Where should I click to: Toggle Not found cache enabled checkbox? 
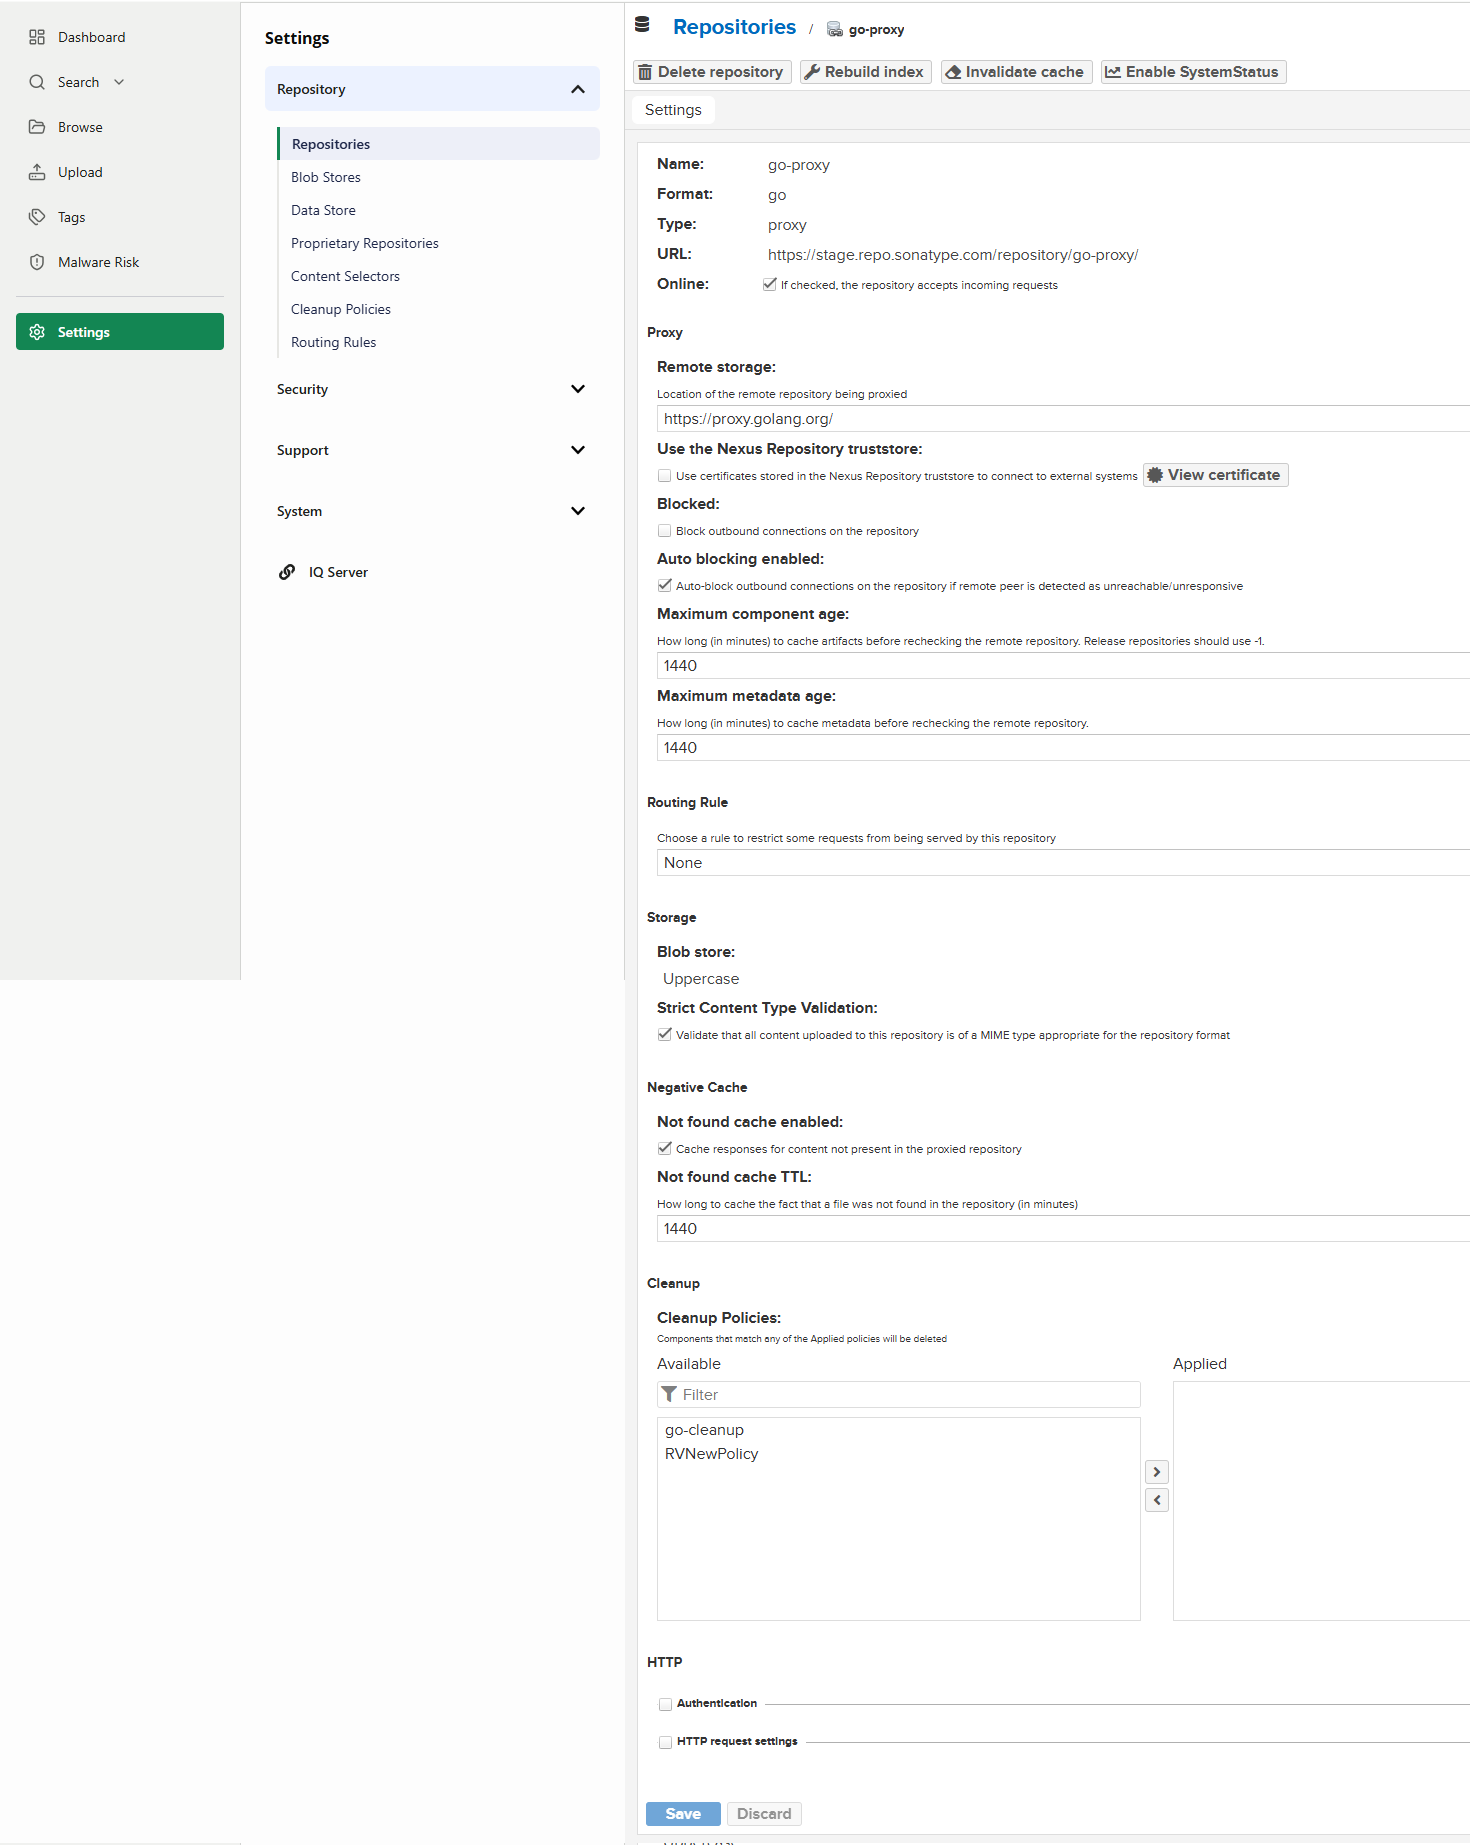(665, 1149)
